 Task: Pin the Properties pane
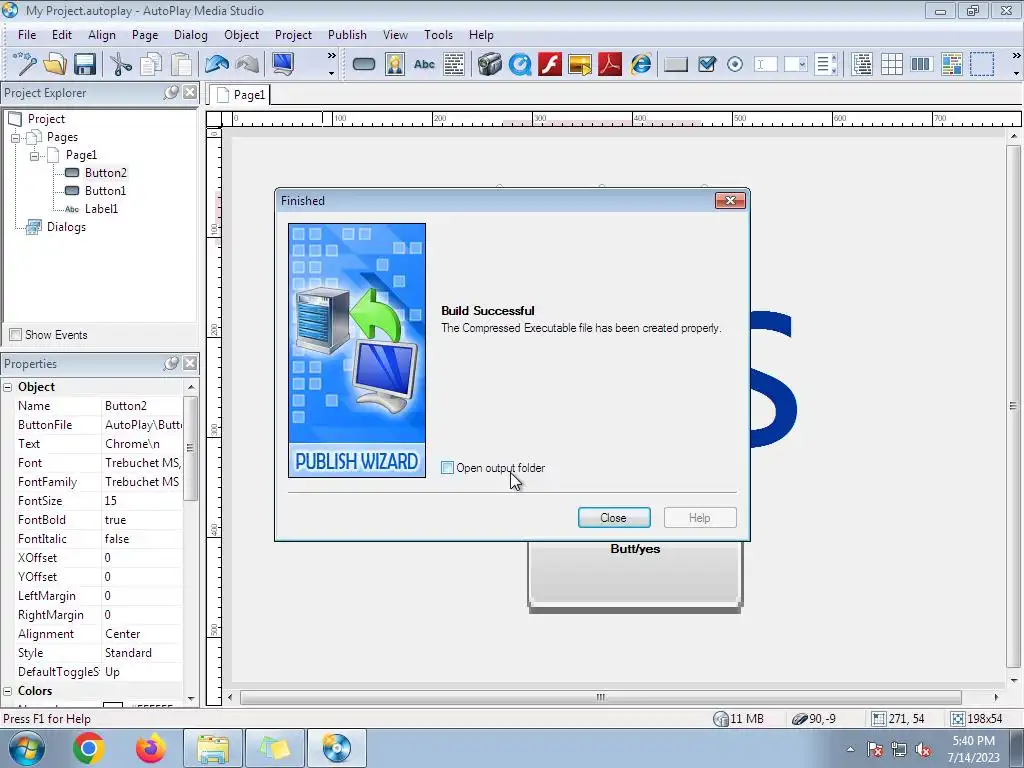coord(171,364)
